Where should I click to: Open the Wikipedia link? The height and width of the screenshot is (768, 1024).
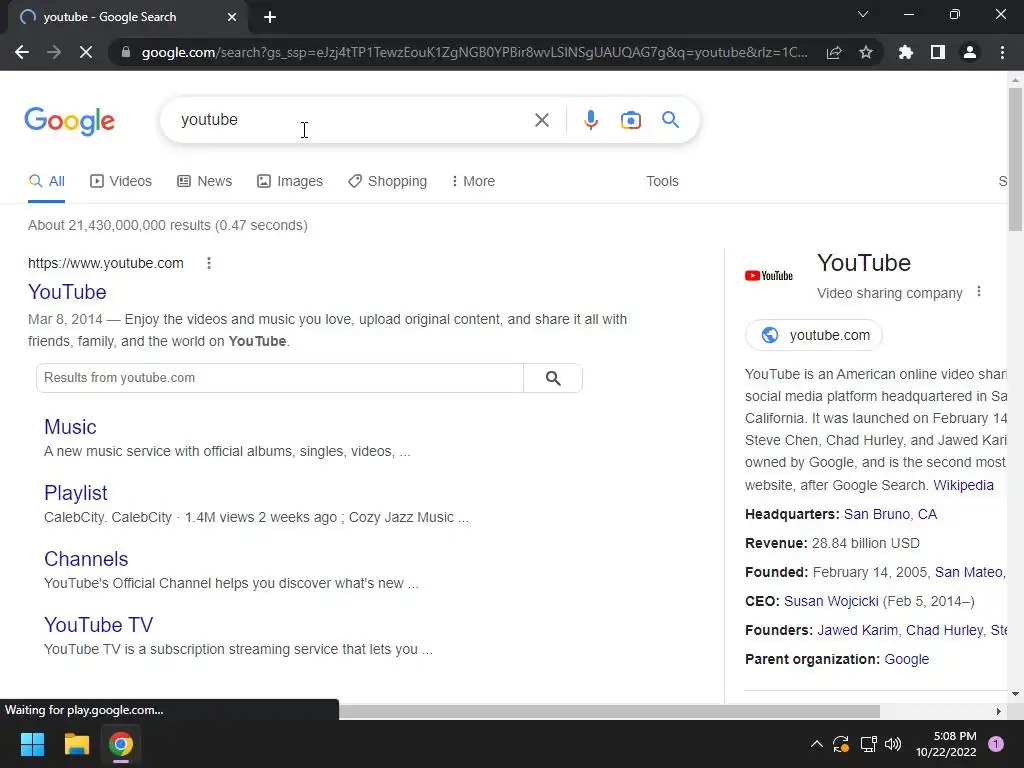(x=963, y=485)
